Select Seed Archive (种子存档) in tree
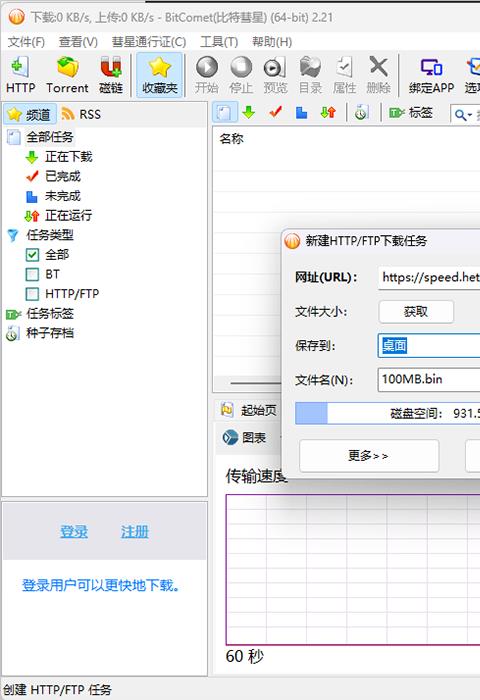The image size is (480, 700). [50, 333]
